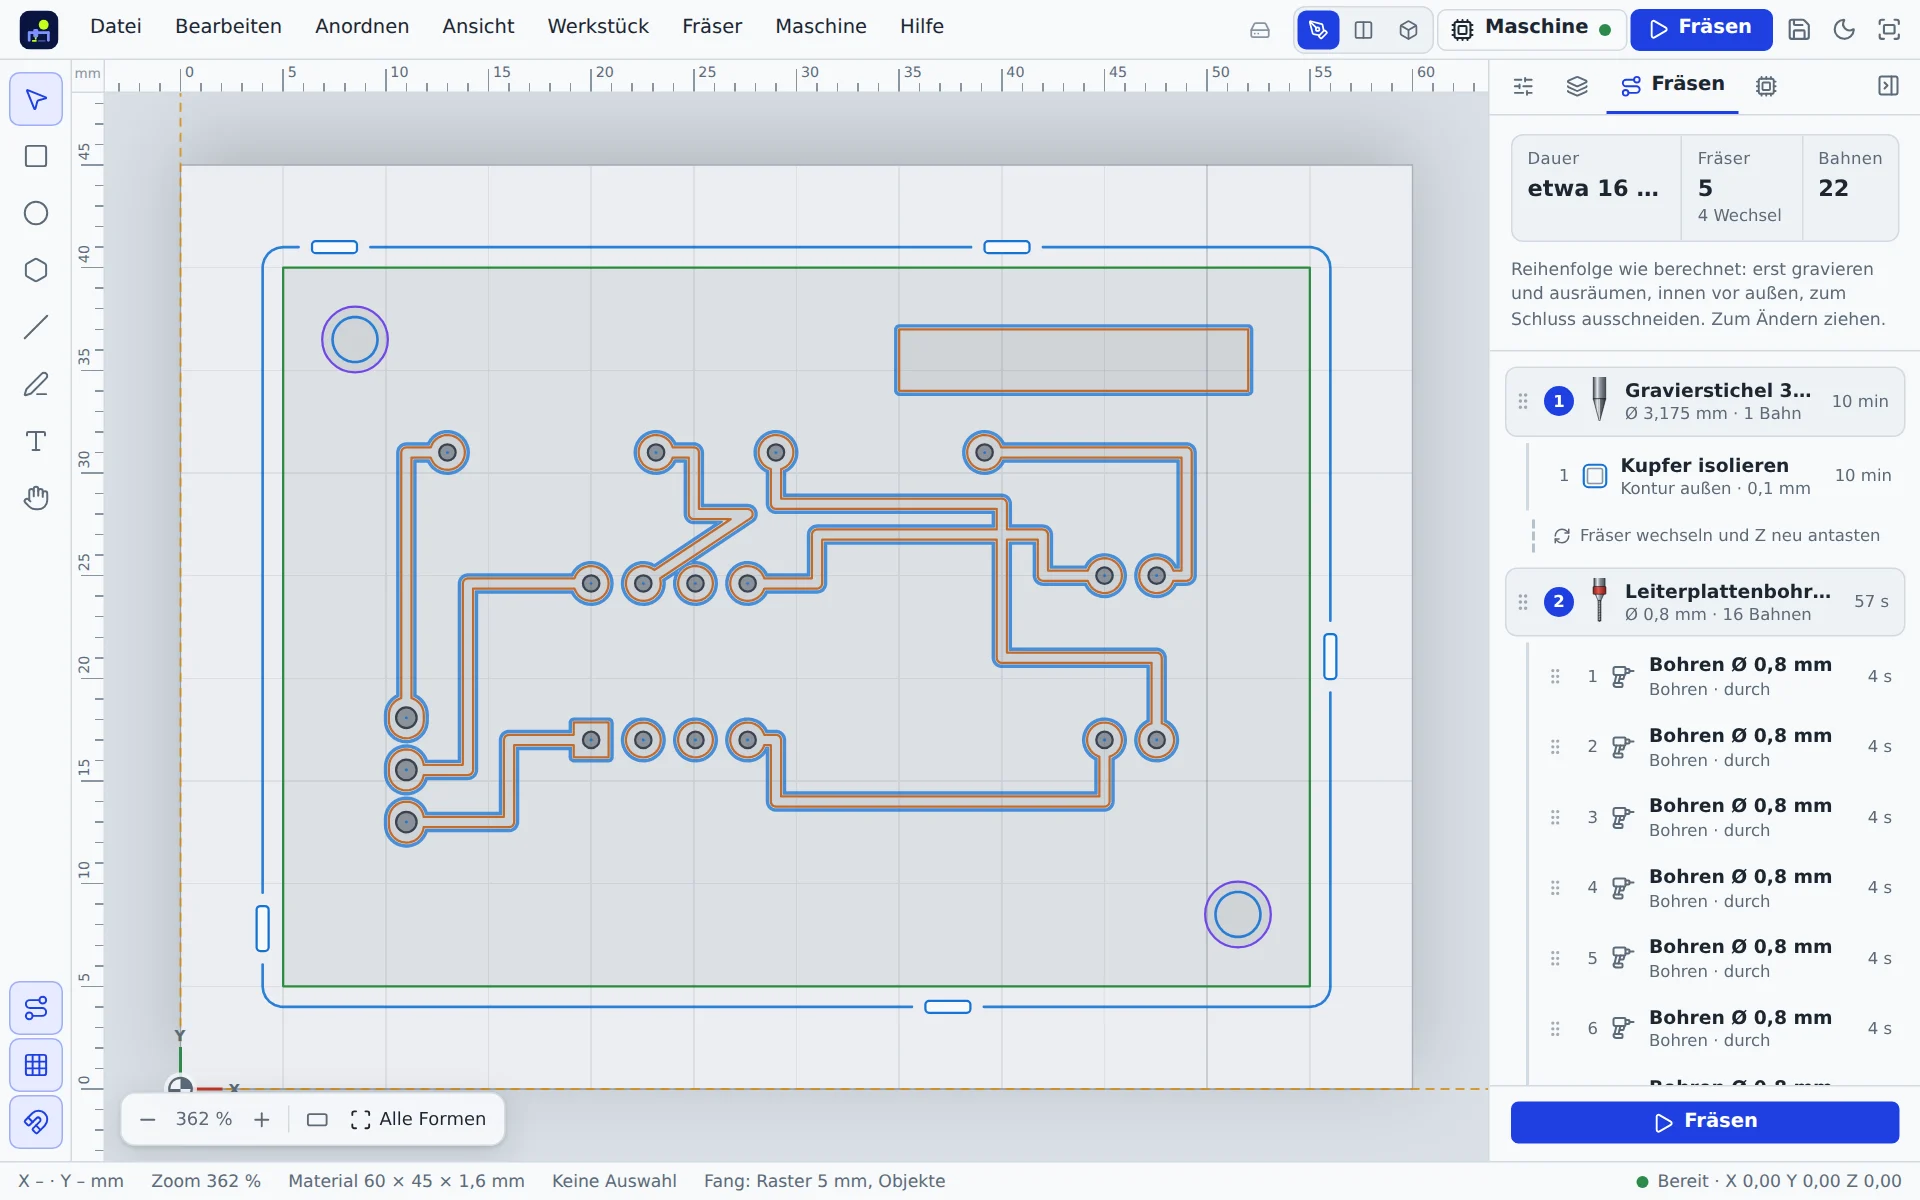Zoom in with the plus button

click(262, 1120)
